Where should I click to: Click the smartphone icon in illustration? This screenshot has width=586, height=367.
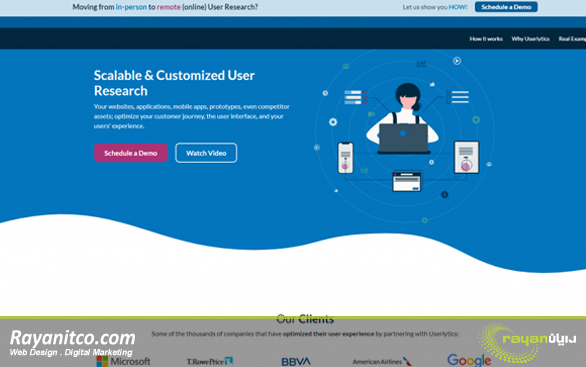click(x=345, y=158)
